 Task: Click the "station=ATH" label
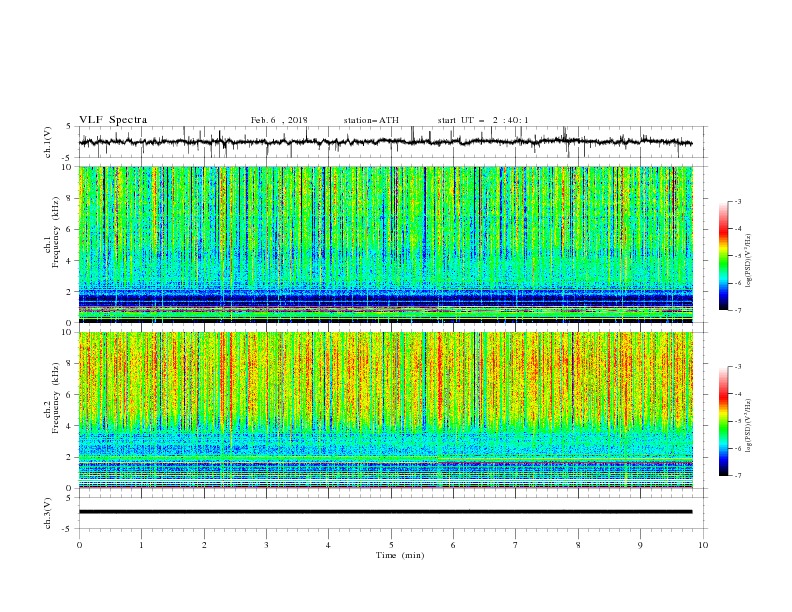[371, 120]
